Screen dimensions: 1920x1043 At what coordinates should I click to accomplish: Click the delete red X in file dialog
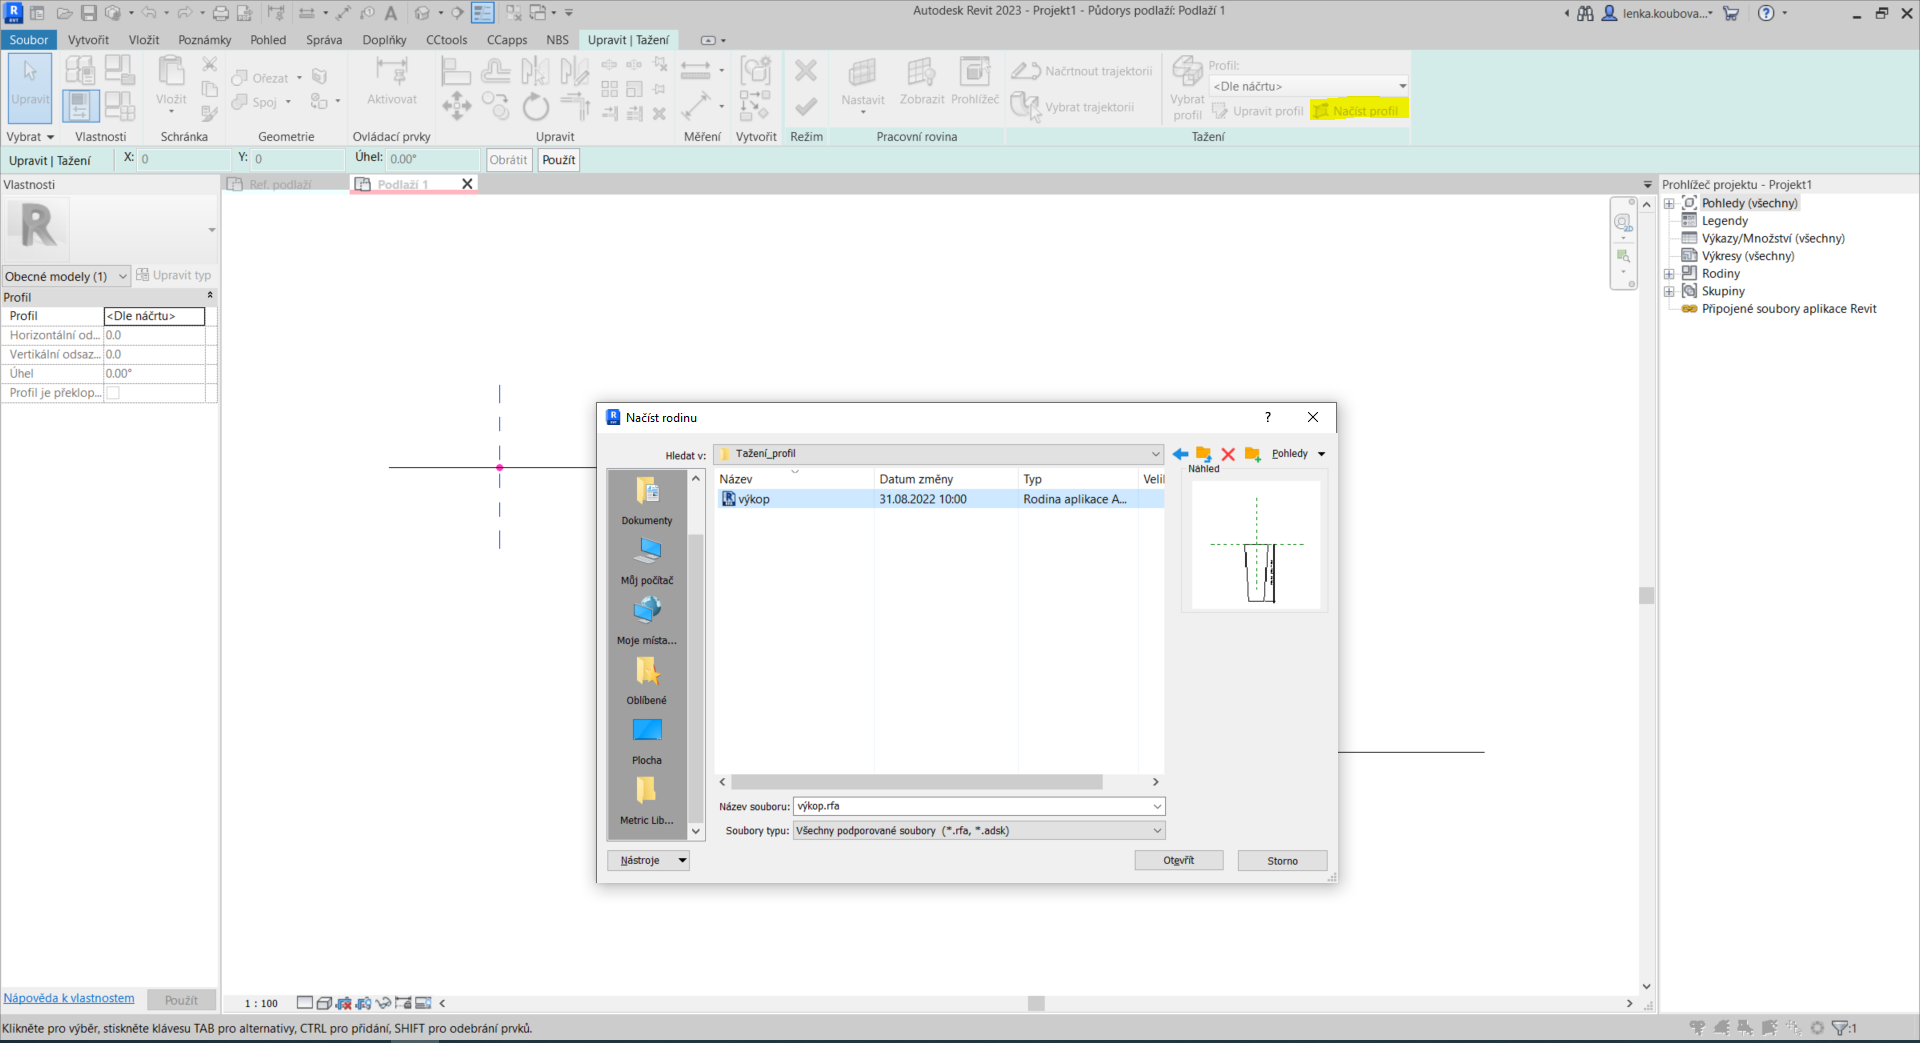[x=1228, y=454]
